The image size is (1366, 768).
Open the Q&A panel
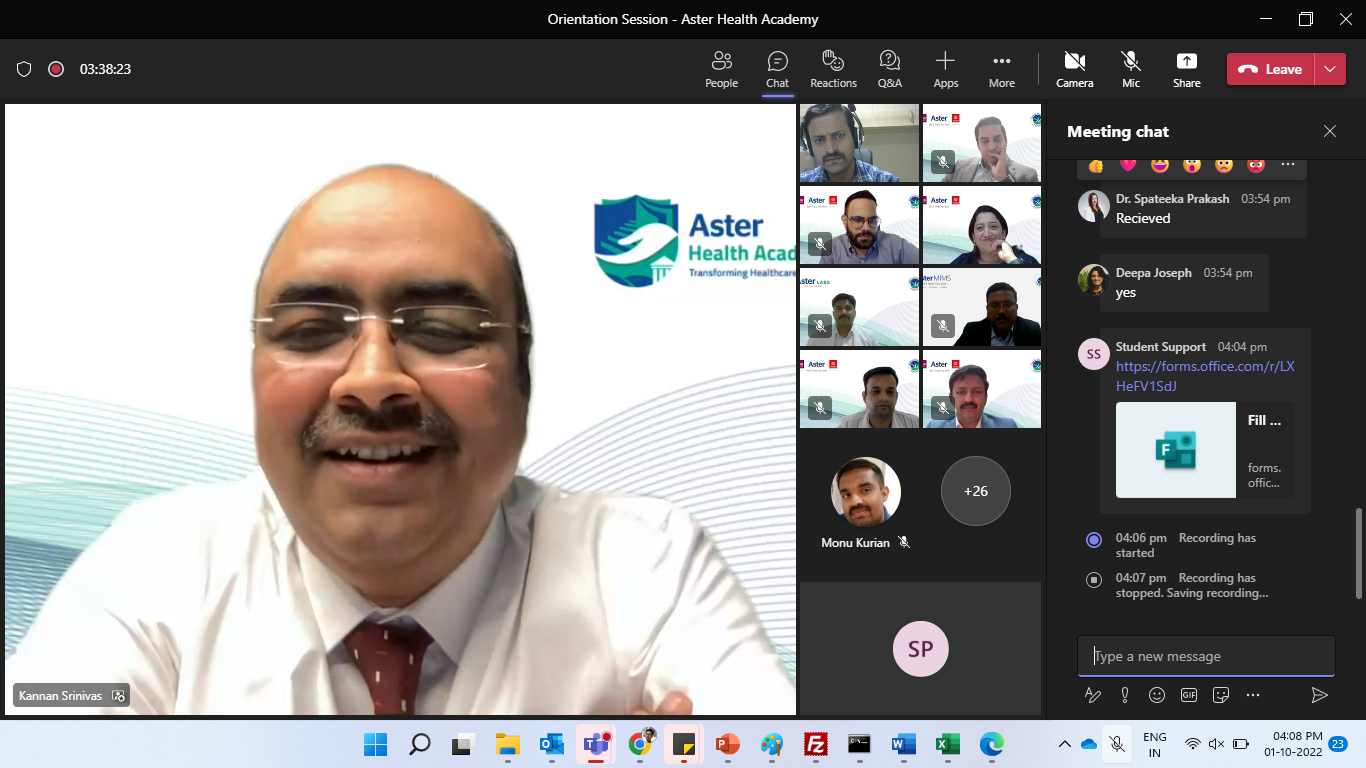coord(889,69)
